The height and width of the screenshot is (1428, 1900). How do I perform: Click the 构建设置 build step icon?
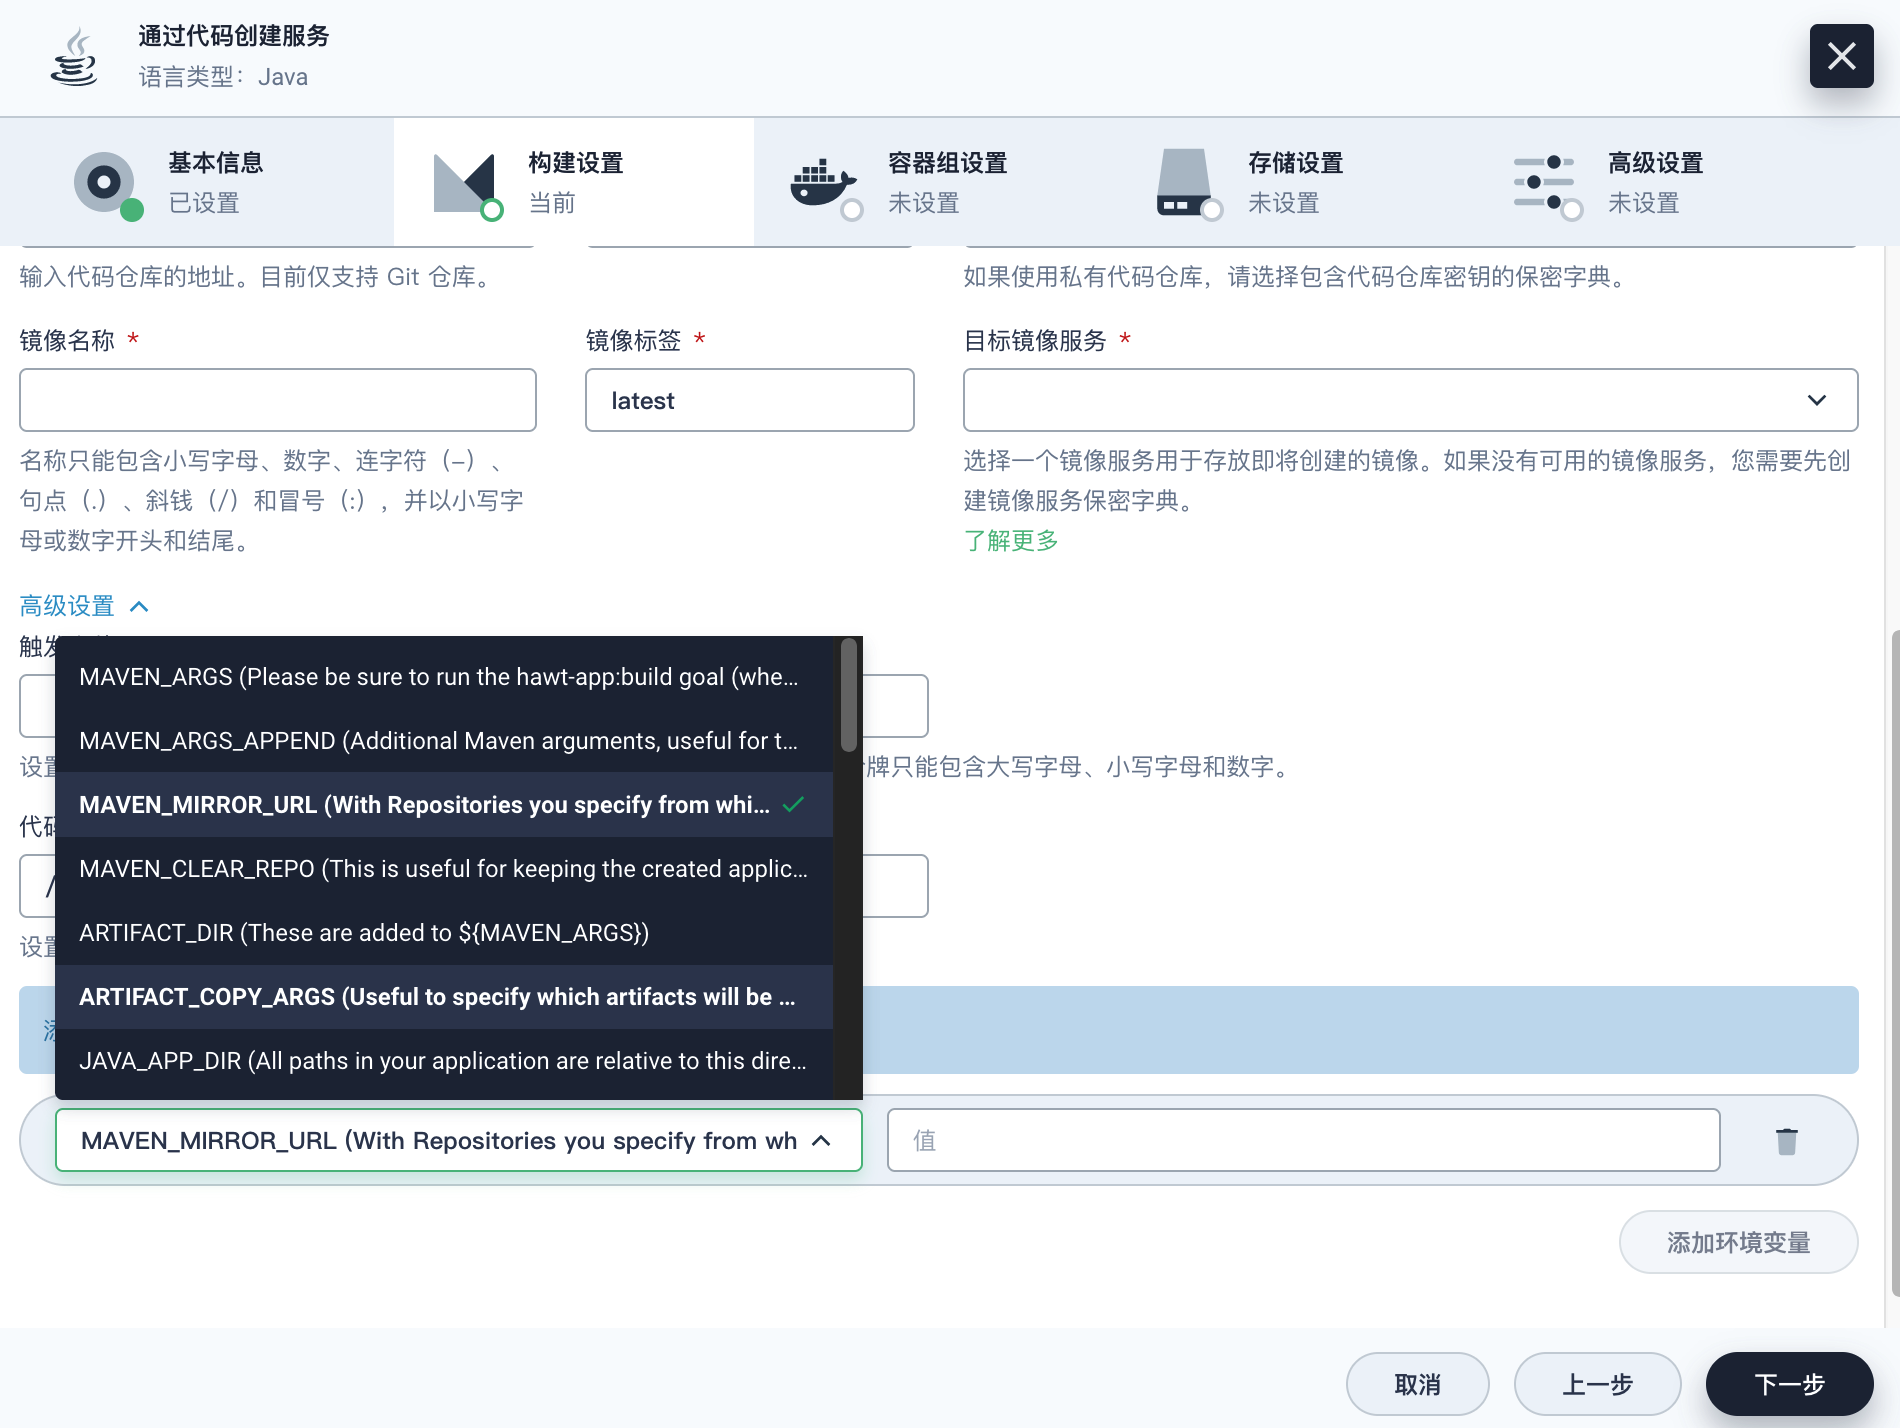click(466, 183)
